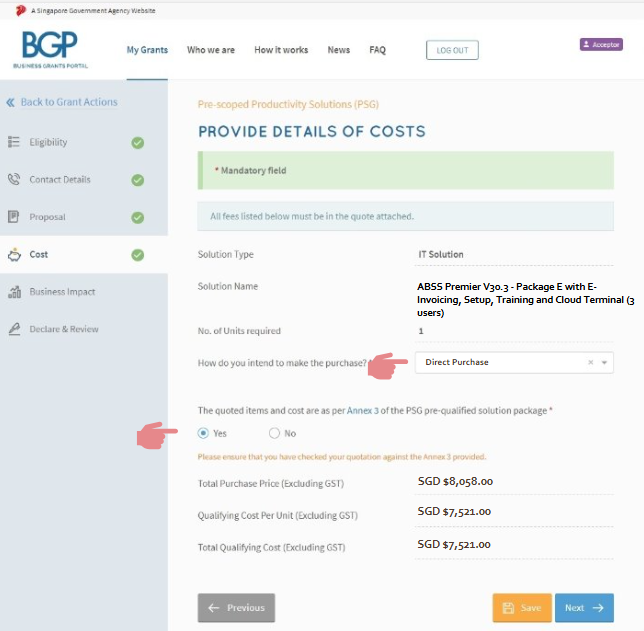Screen dimensions: 644x631
Task: Click the Pre-scoped Productivity Solutions (PSG) heading
Action: [288, 104]
